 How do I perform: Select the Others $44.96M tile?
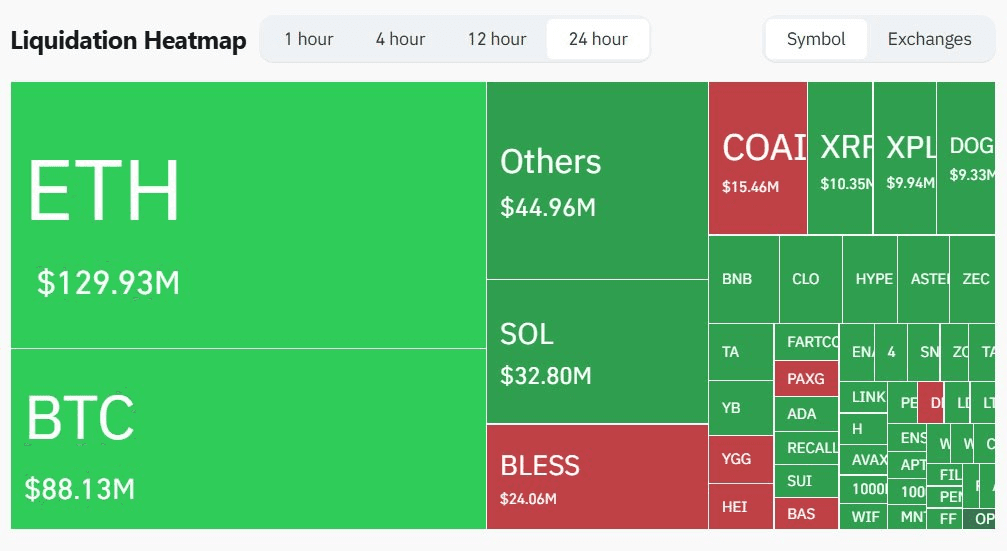click(x=597, y=181)
